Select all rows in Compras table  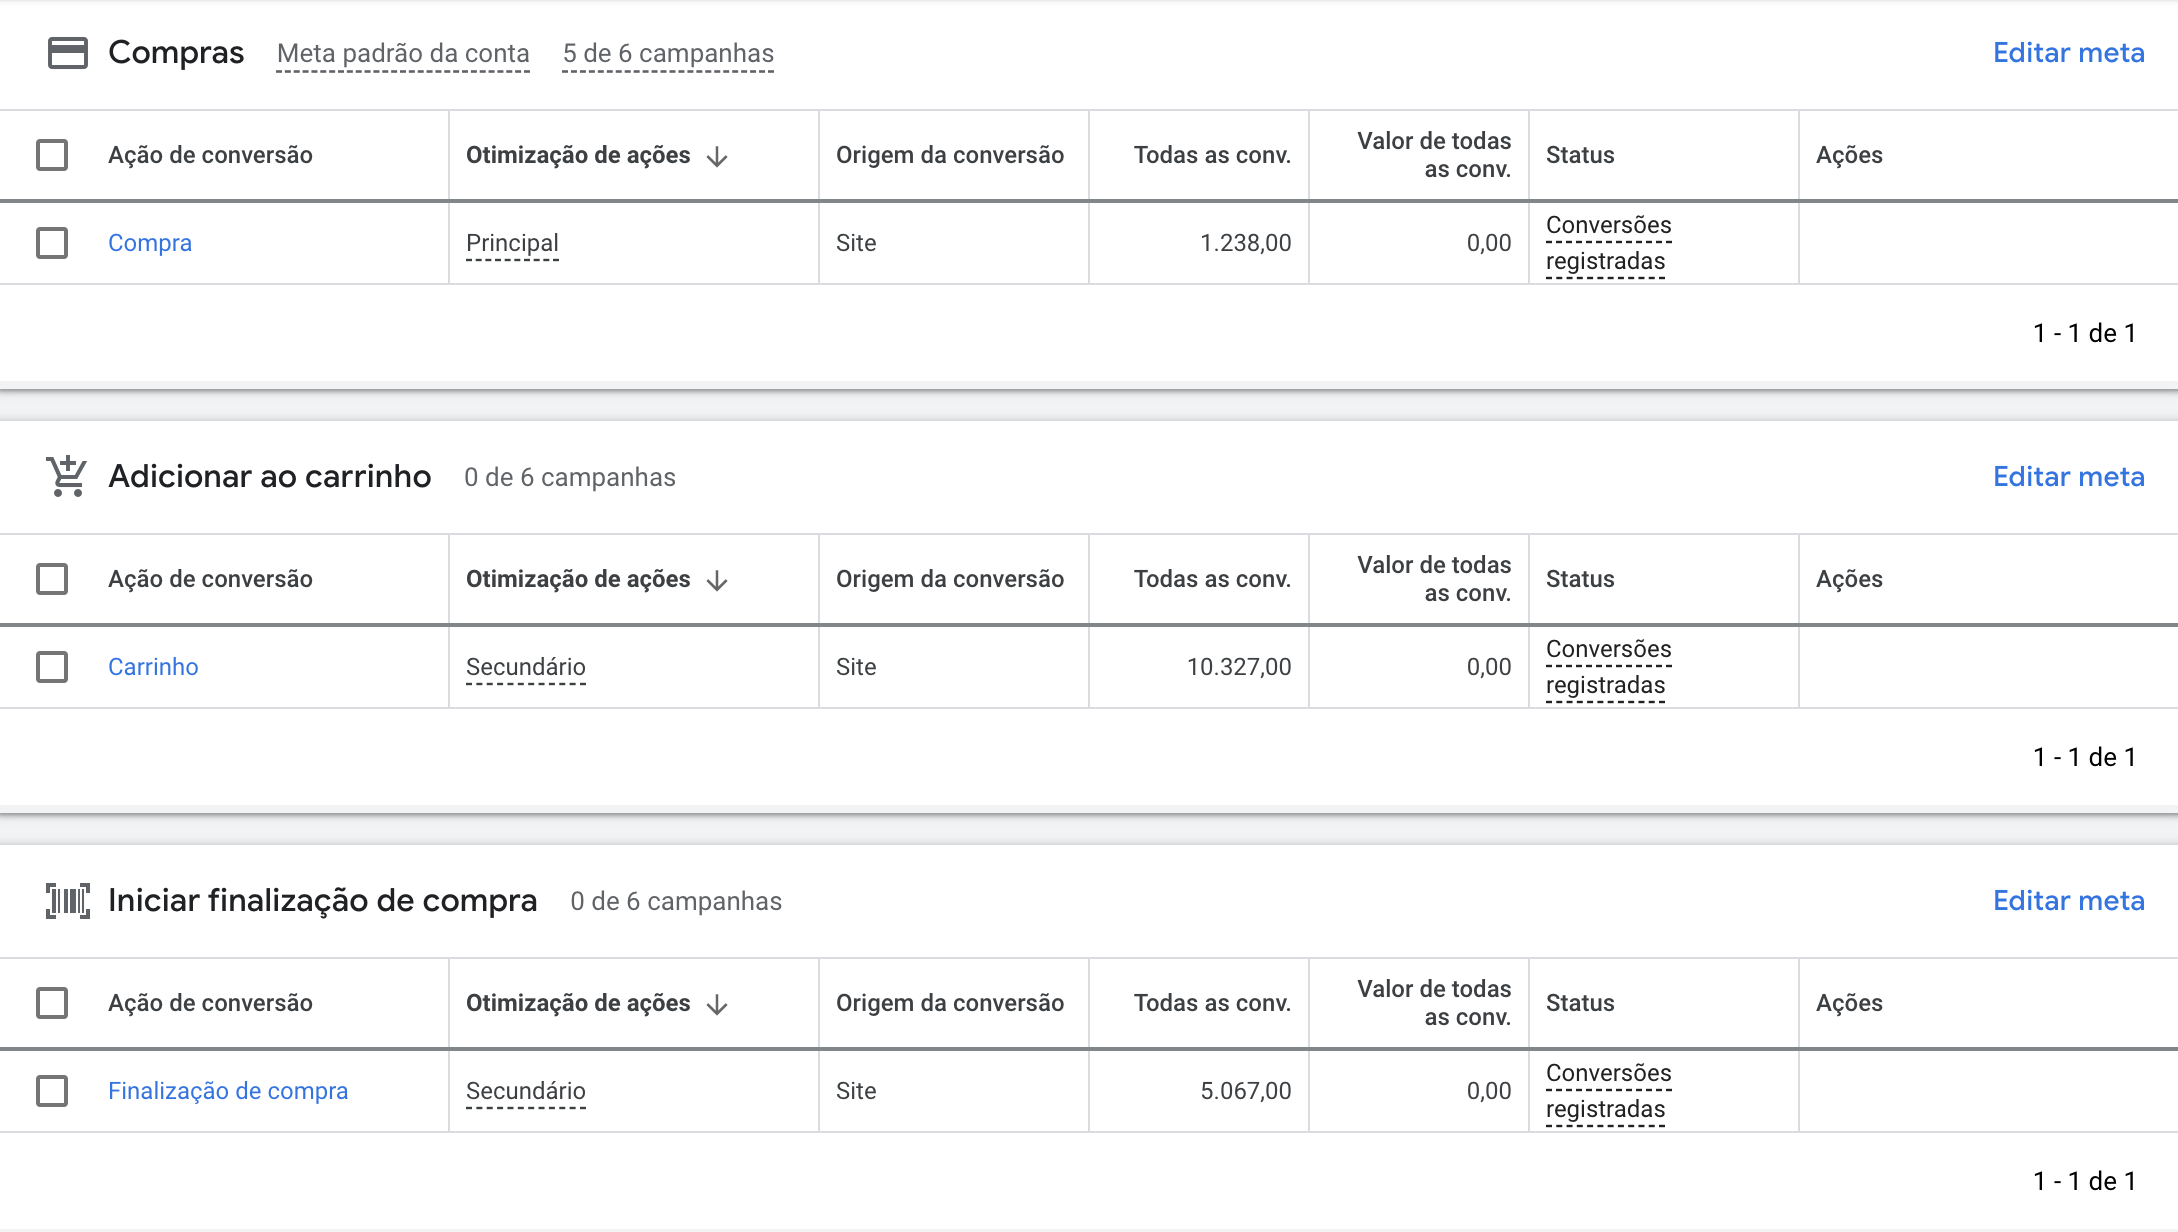[x=52, y=155]
